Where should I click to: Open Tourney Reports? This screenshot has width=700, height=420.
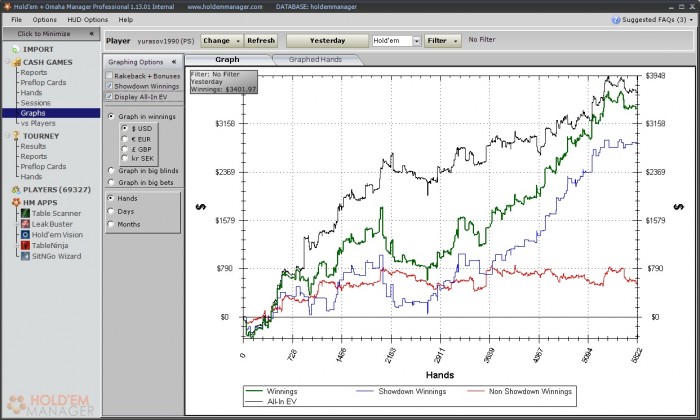[33, 156]
